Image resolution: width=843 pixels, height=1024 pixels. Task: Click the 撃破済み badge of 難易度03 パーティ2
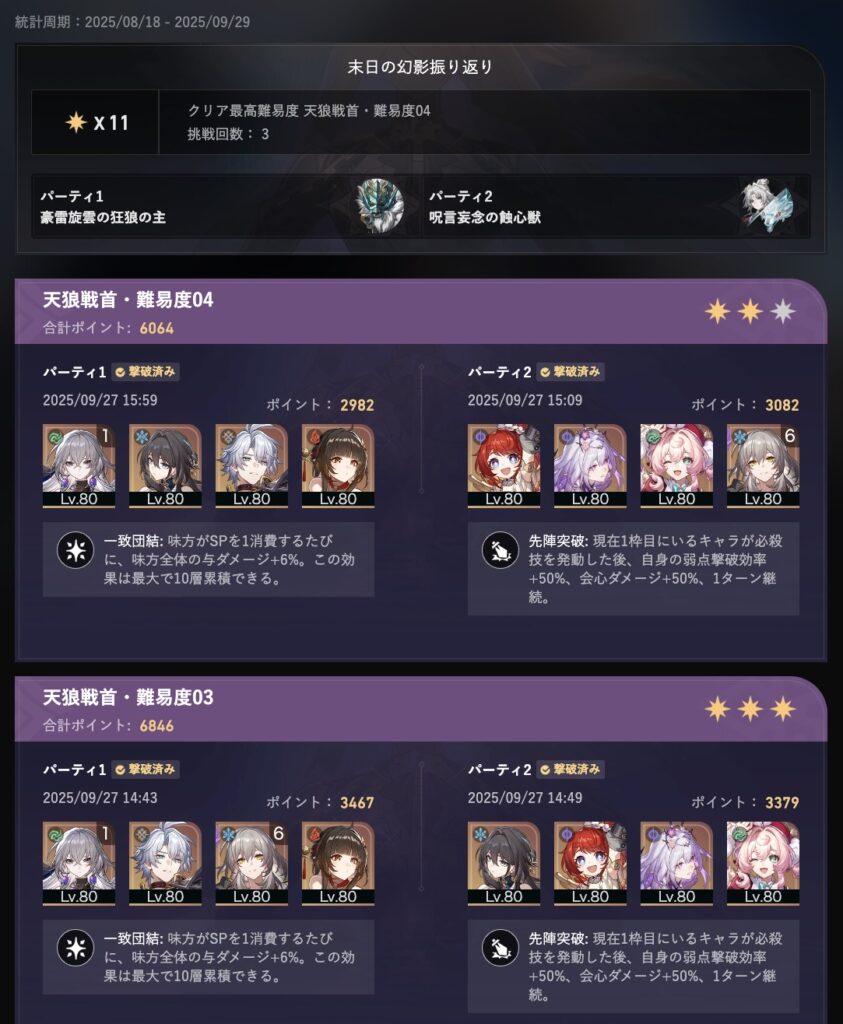(x=571, y=769)
